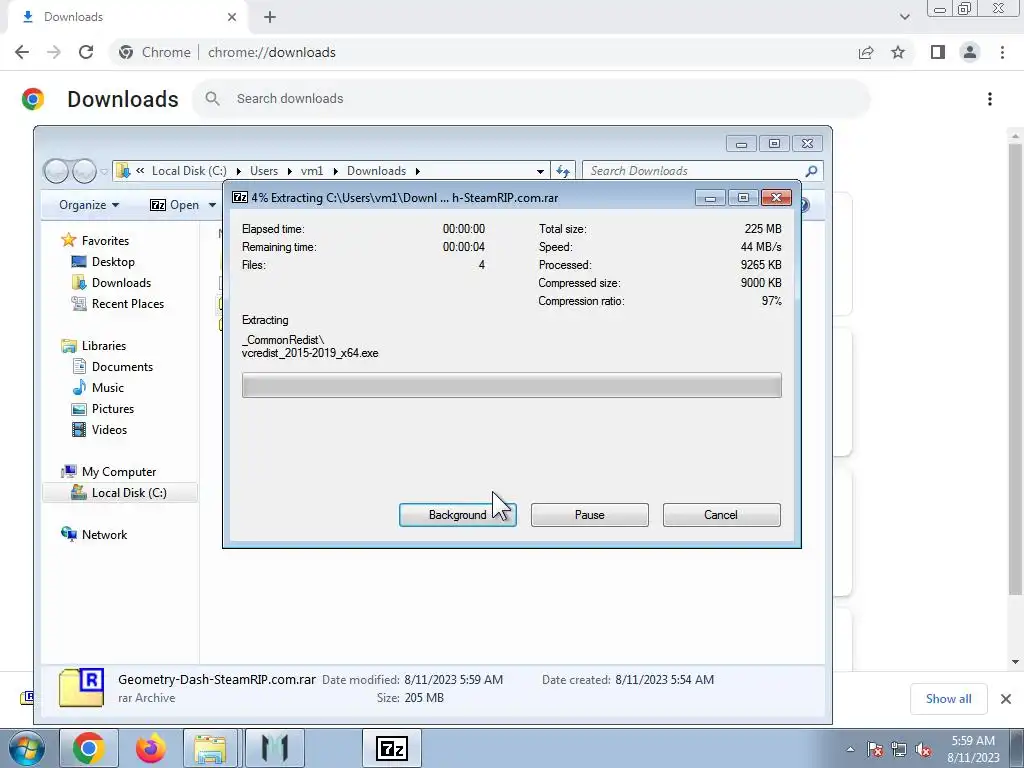Image resolution: width=1024 pixels, height=768 pixels.
Task: Expand arrow after vm1 breadcrumb
Action: 335,171
